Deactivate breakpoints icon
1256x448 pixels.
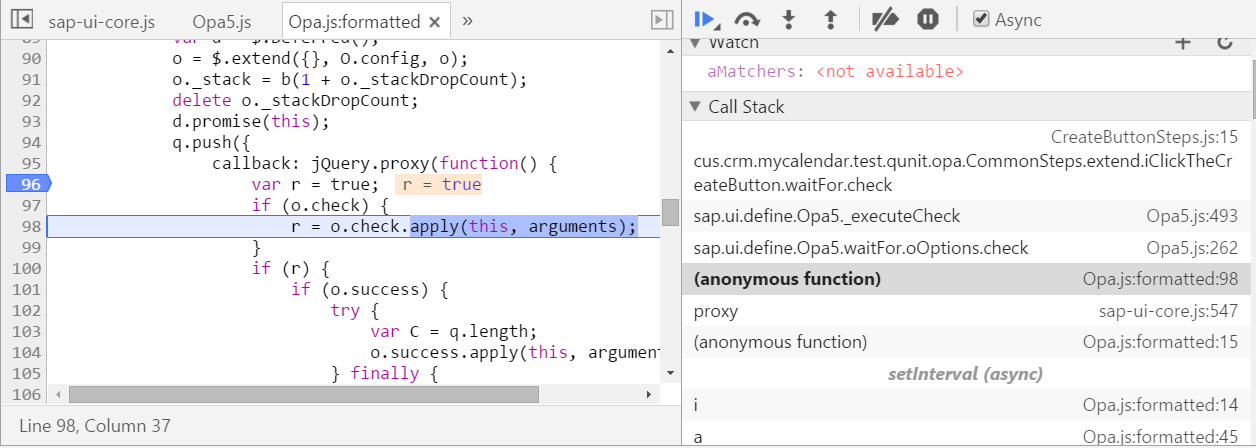pos(885,19)
